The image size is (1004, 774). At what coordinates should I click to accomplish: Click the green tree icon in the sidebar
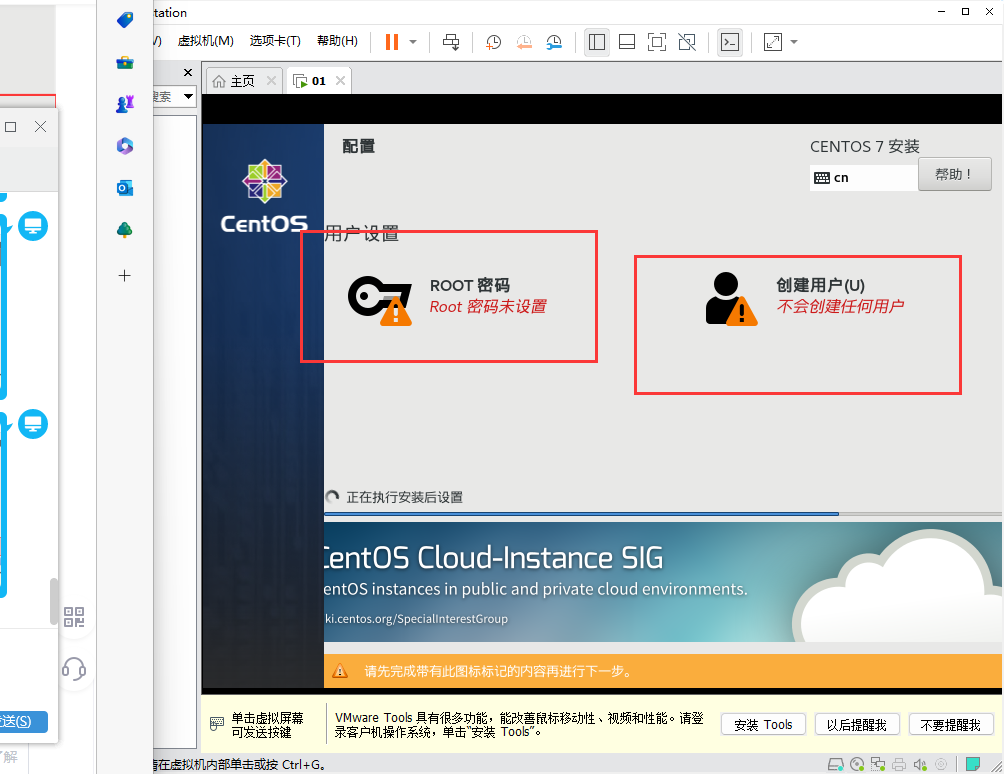click(x=125, y=230)
